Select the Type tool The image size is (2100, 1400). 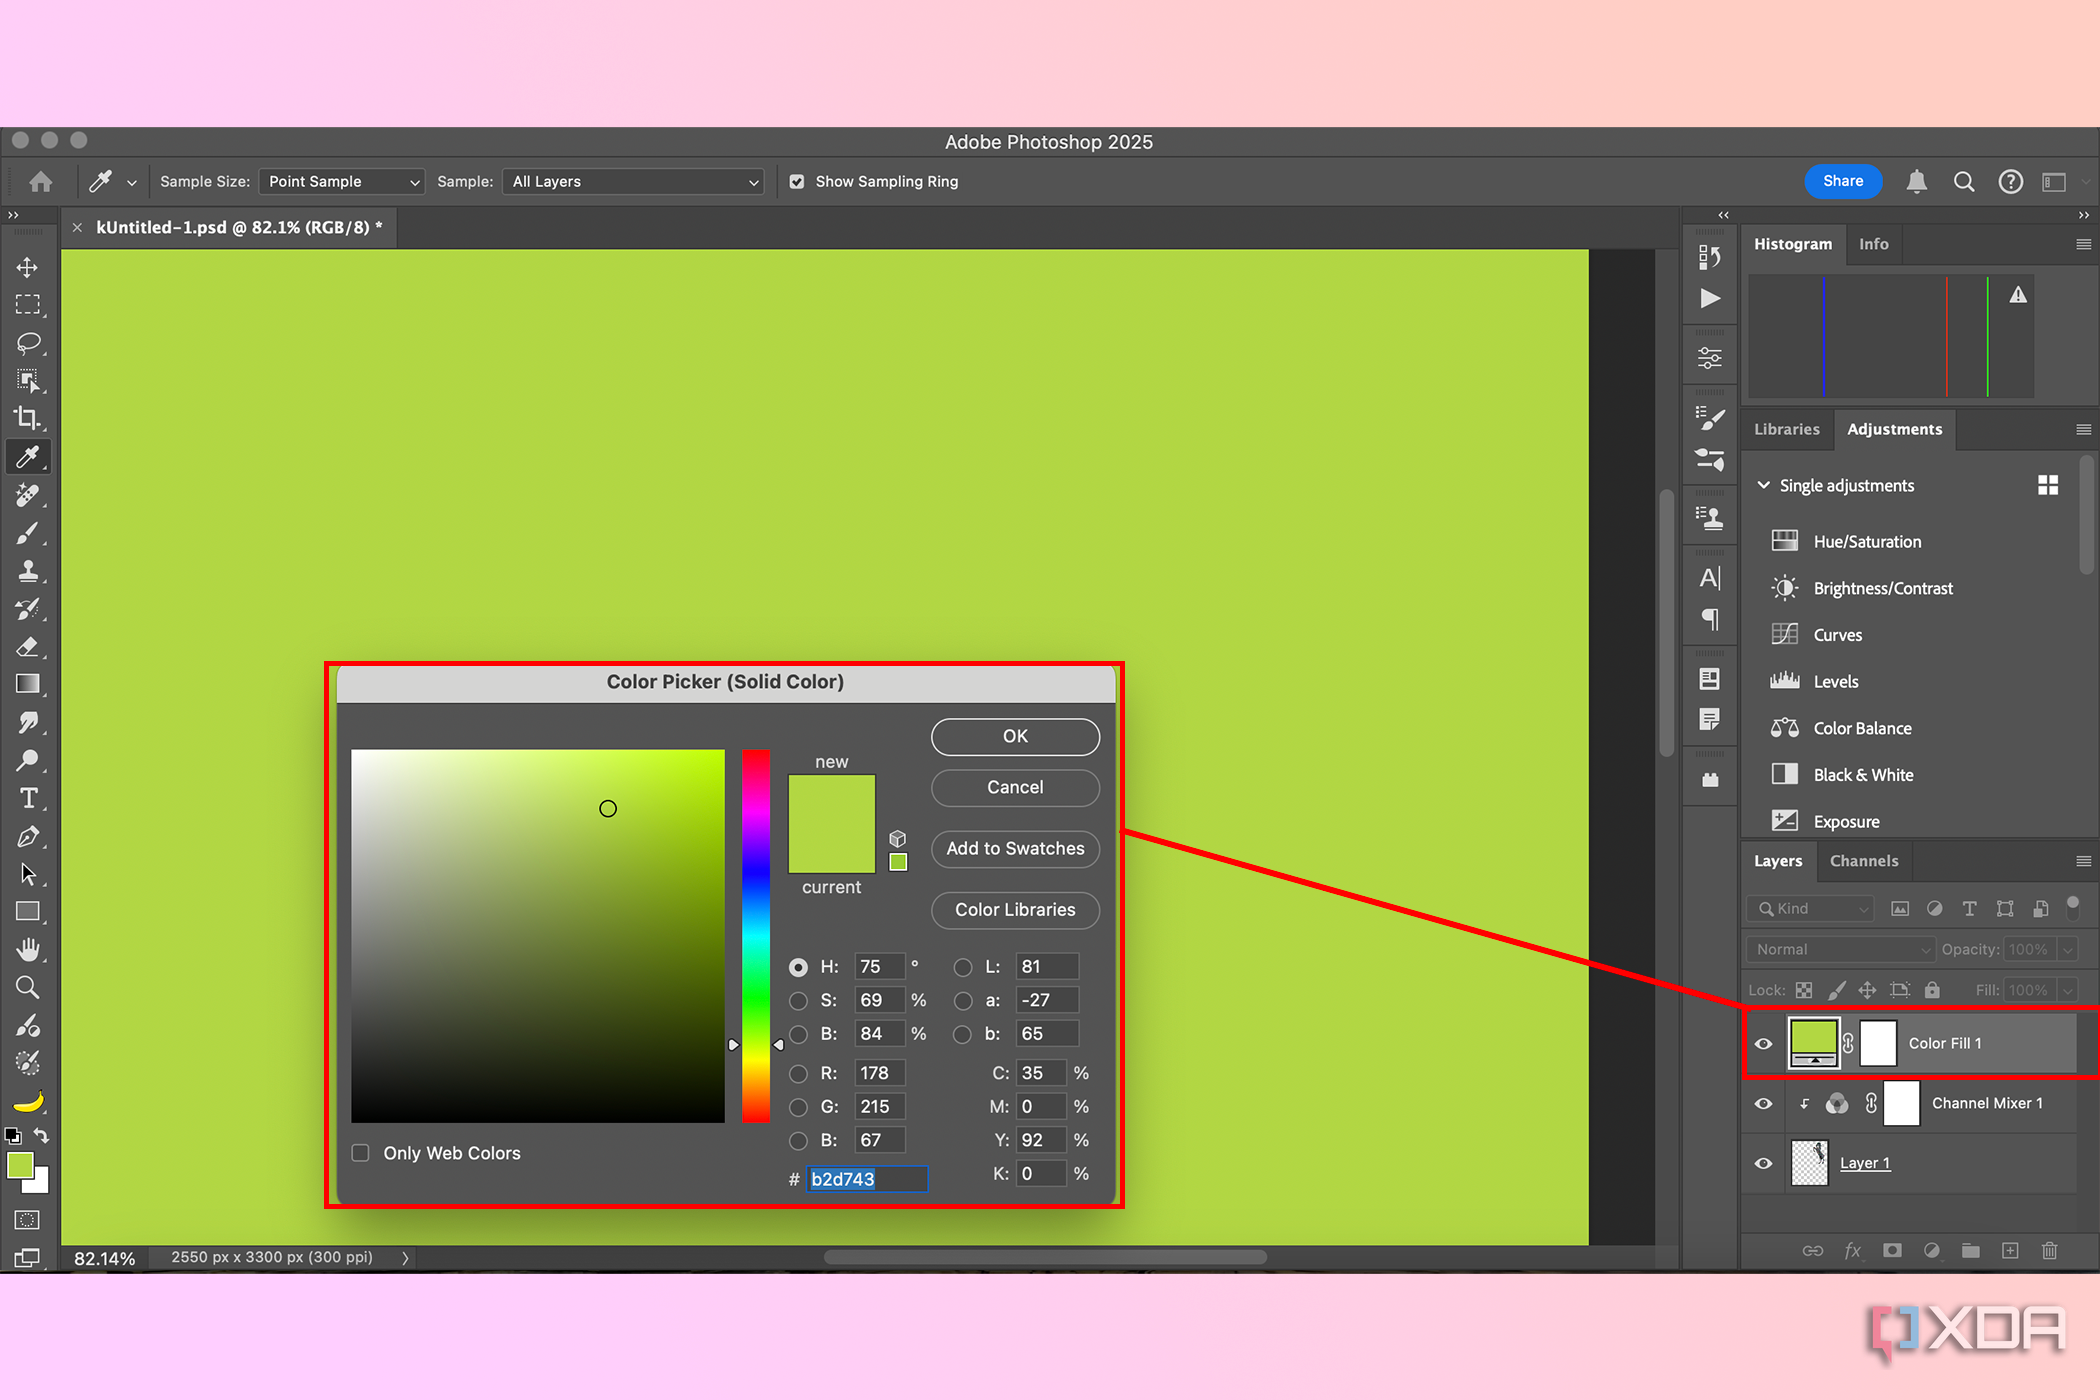[x=28, y=798]
